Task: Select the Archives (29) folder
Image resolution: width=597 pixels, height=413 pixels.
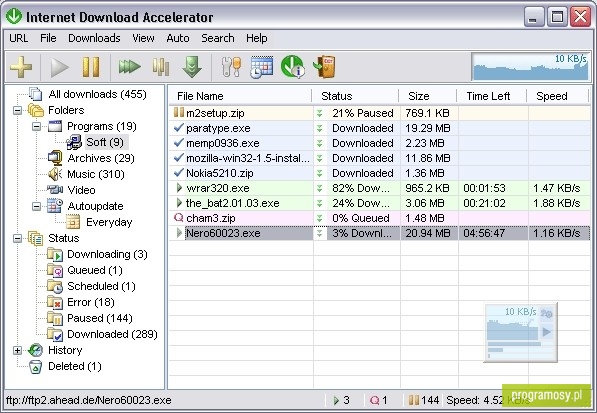Action: click(101, 158)
